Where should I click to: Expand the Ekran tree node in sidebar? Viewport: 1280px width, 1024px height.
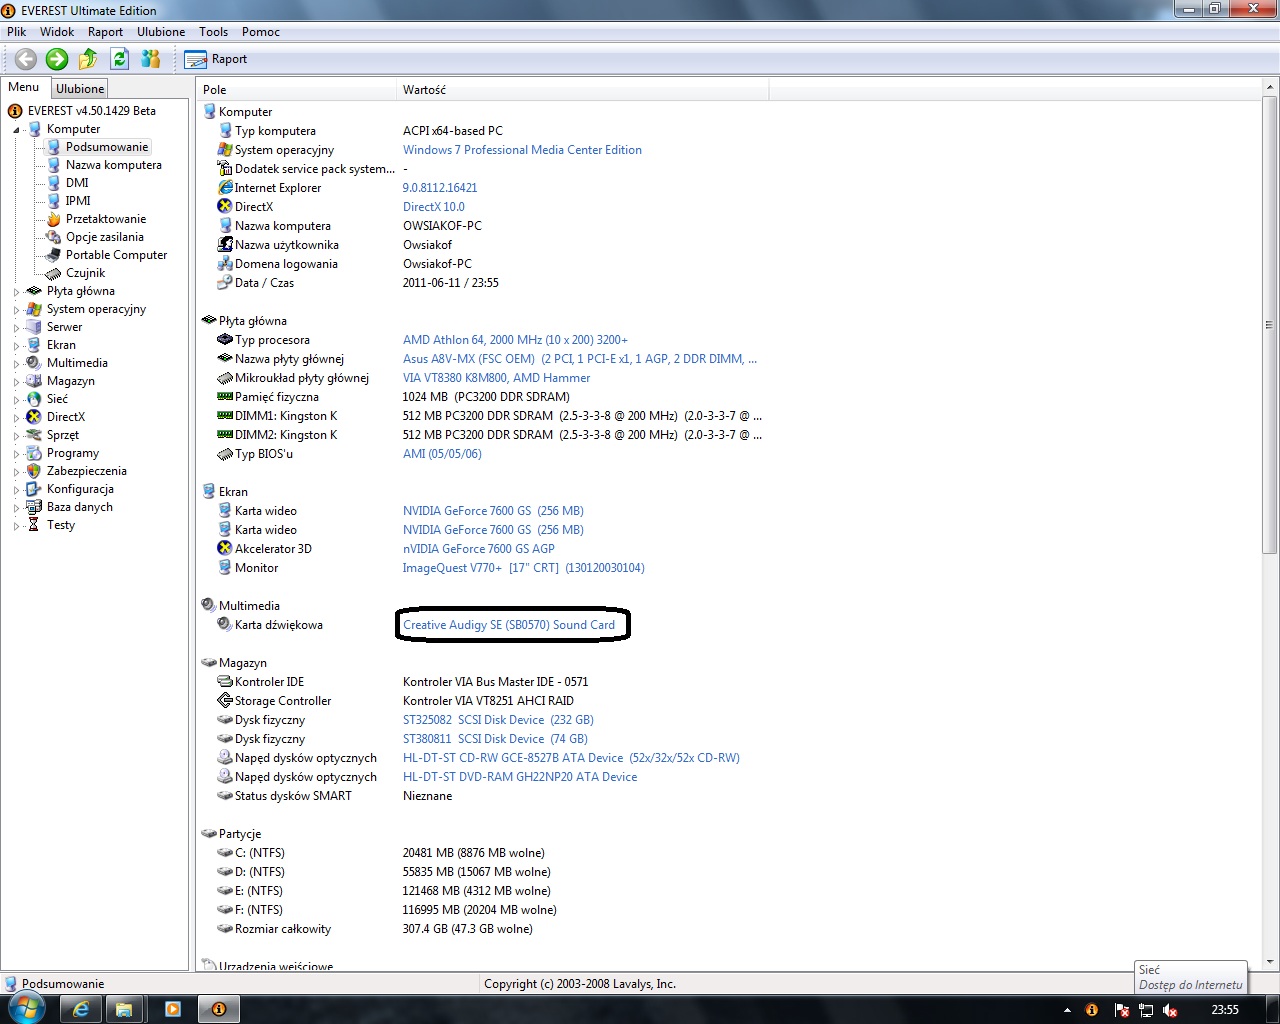16,346
